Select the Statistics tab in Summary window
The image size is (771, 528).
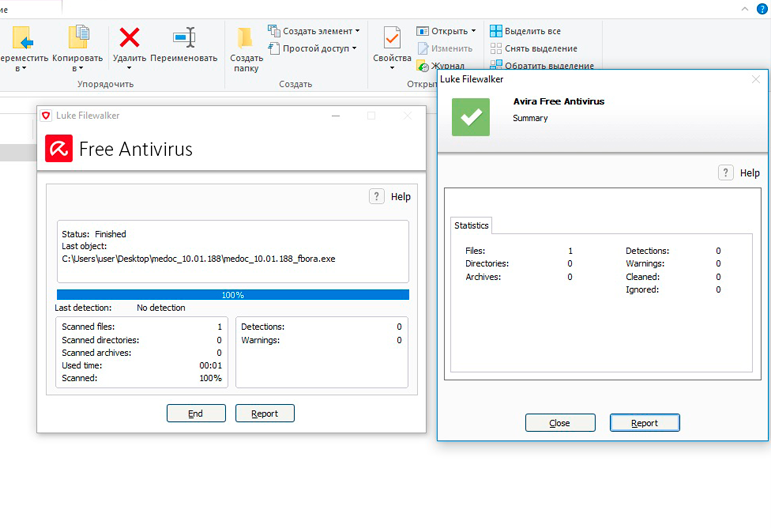(x=471, y=226)
